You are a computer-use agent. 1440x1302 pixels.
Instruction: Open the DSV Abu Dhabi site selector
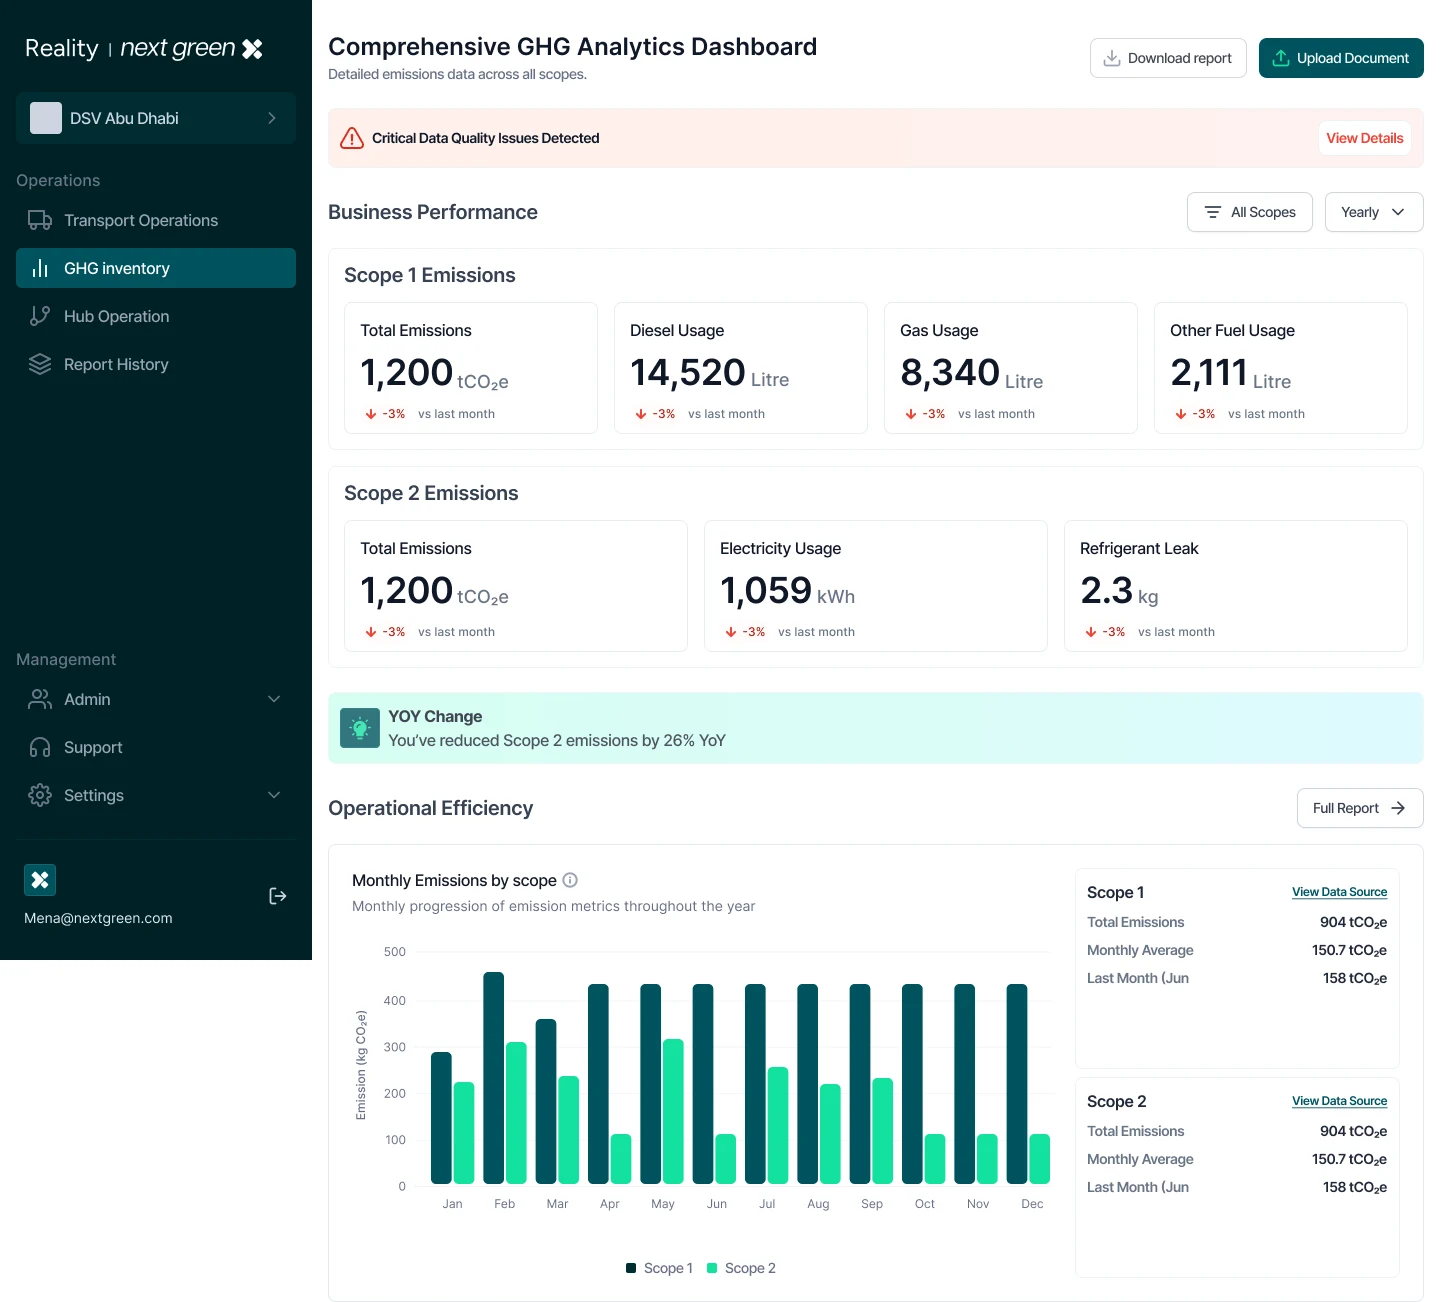(156, 118)
